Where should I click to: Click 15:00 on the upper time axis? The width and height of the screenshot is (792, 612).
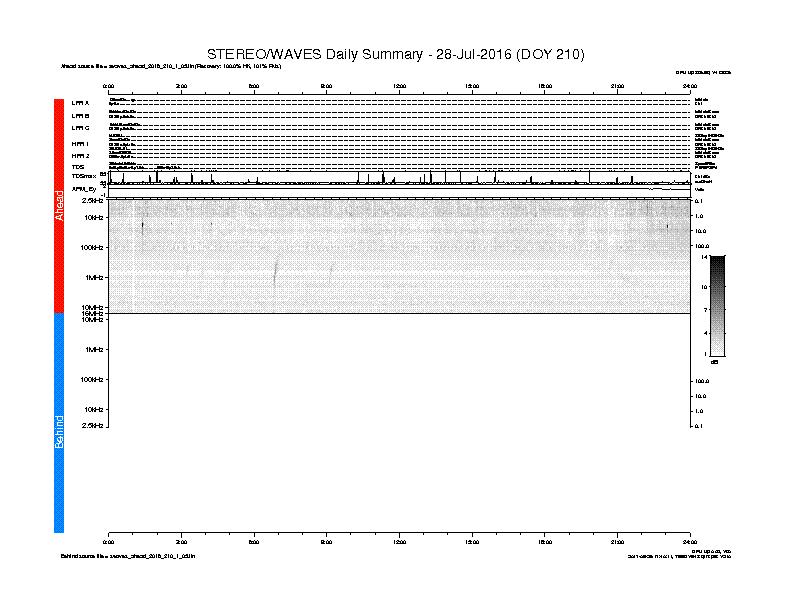point(472,86)
